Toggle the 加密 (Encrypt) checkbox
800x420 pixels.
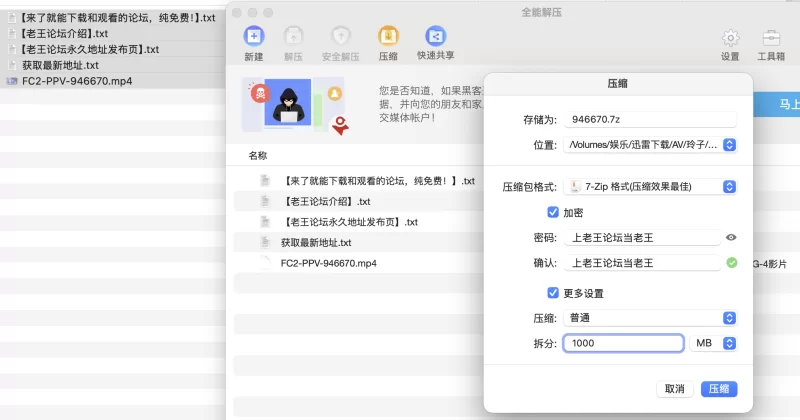(553, 212)
